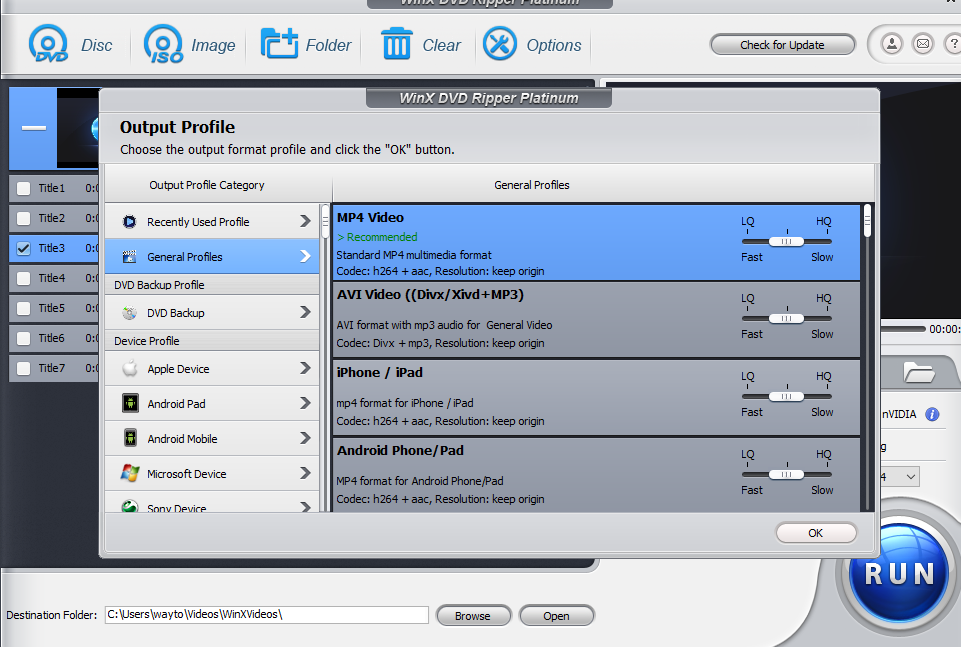Image resolution: width=961 pixels, height=647 pixels.
Task: Click the DVD Backup disc icon
Action: (x=129, y=313)
